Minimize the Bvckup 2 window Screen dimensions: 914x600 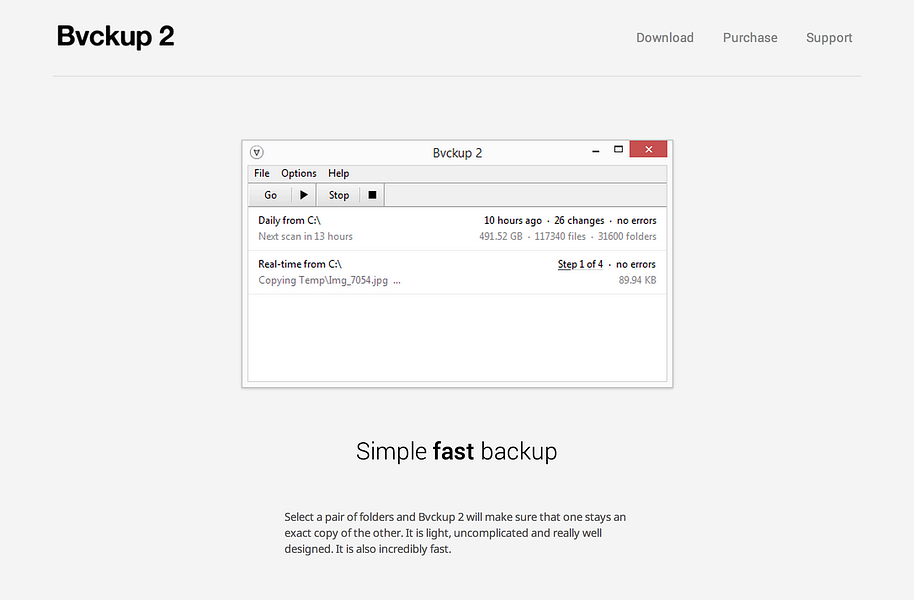(596, 150)
